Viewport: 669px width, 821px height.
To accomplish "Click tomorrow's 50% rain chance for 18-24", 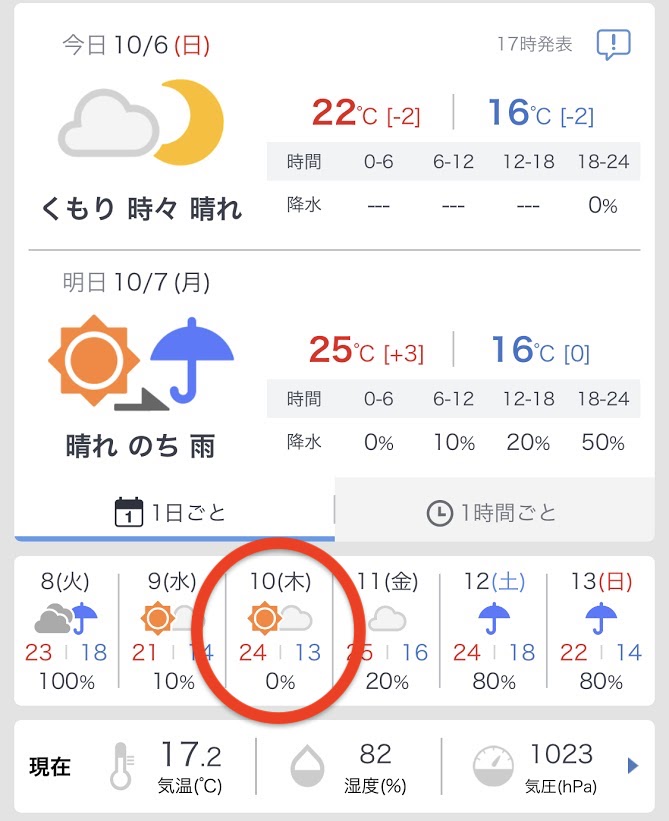I will pyautogui.click(x=603, y=443).
